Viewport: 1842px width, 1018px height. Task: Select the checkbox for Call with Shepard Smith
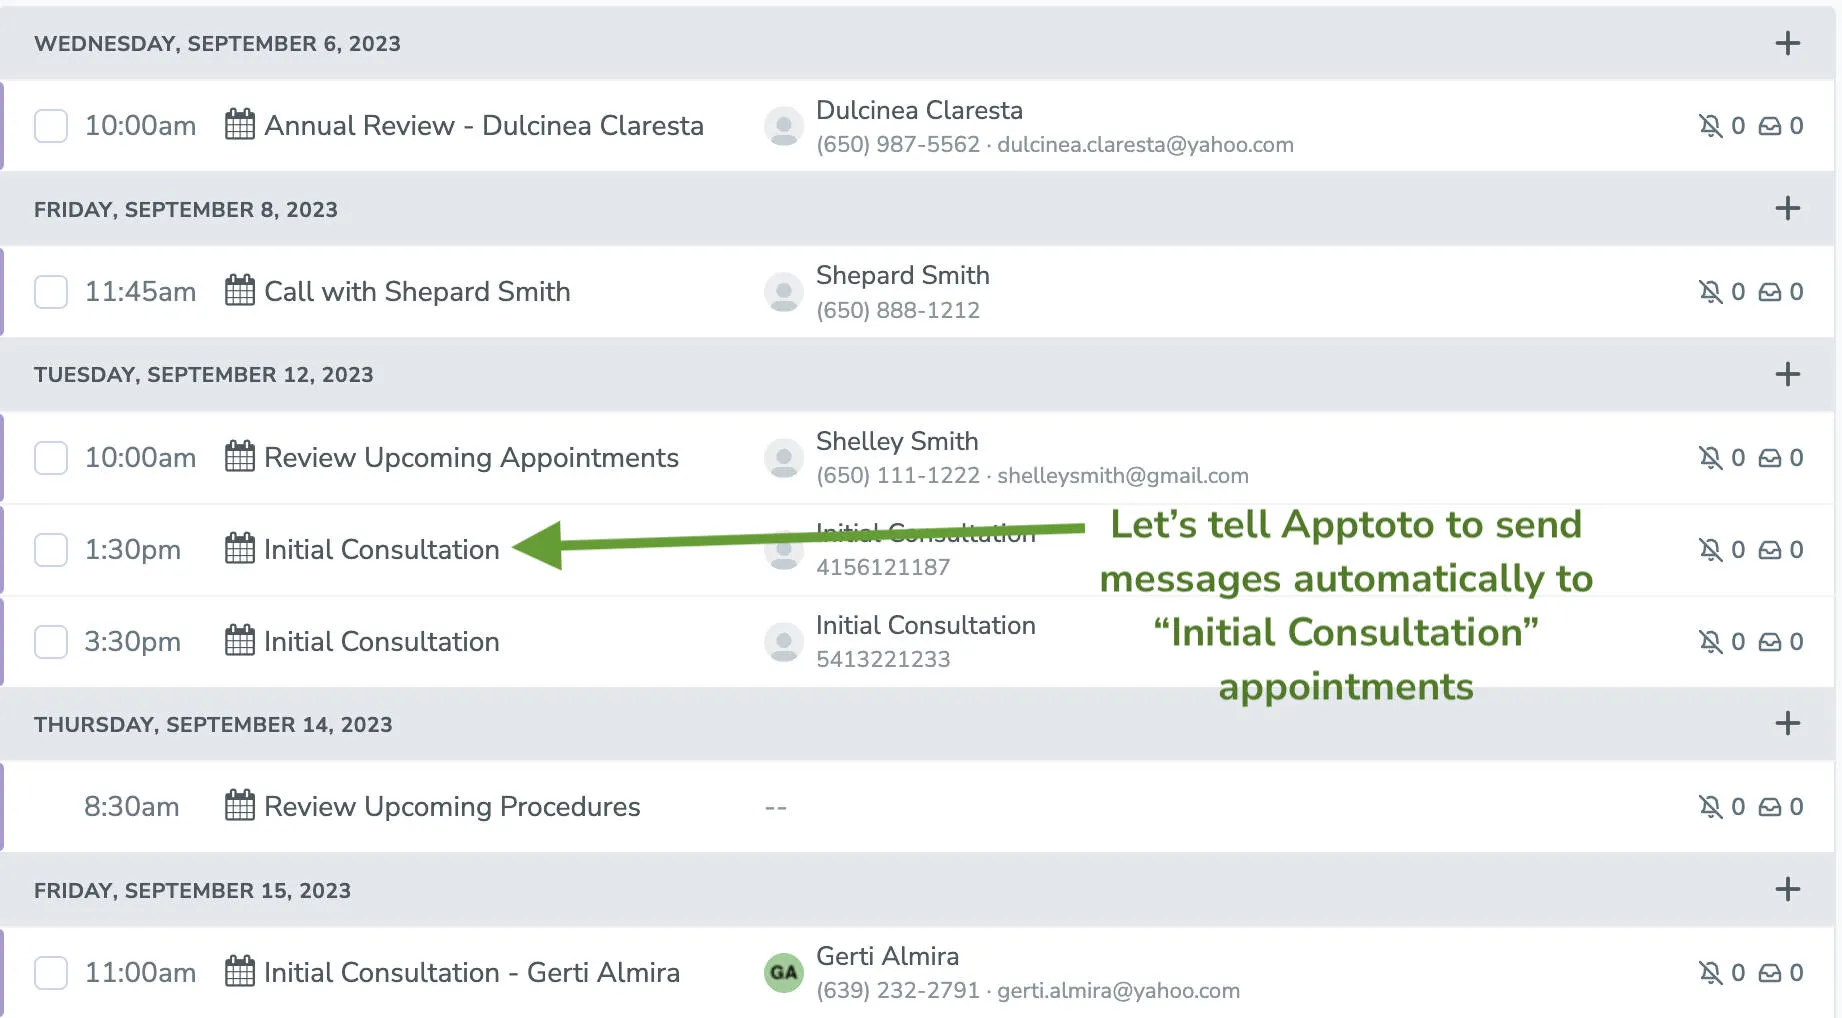[x=50, y=291]
